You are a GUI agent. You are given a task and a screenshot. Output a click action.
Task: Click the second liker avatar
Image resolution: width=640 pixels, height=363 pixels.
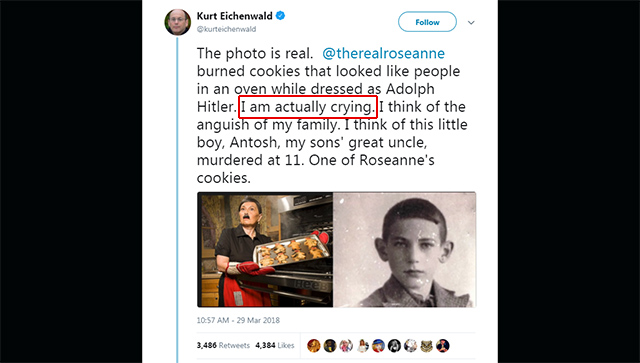pos(330,346)
